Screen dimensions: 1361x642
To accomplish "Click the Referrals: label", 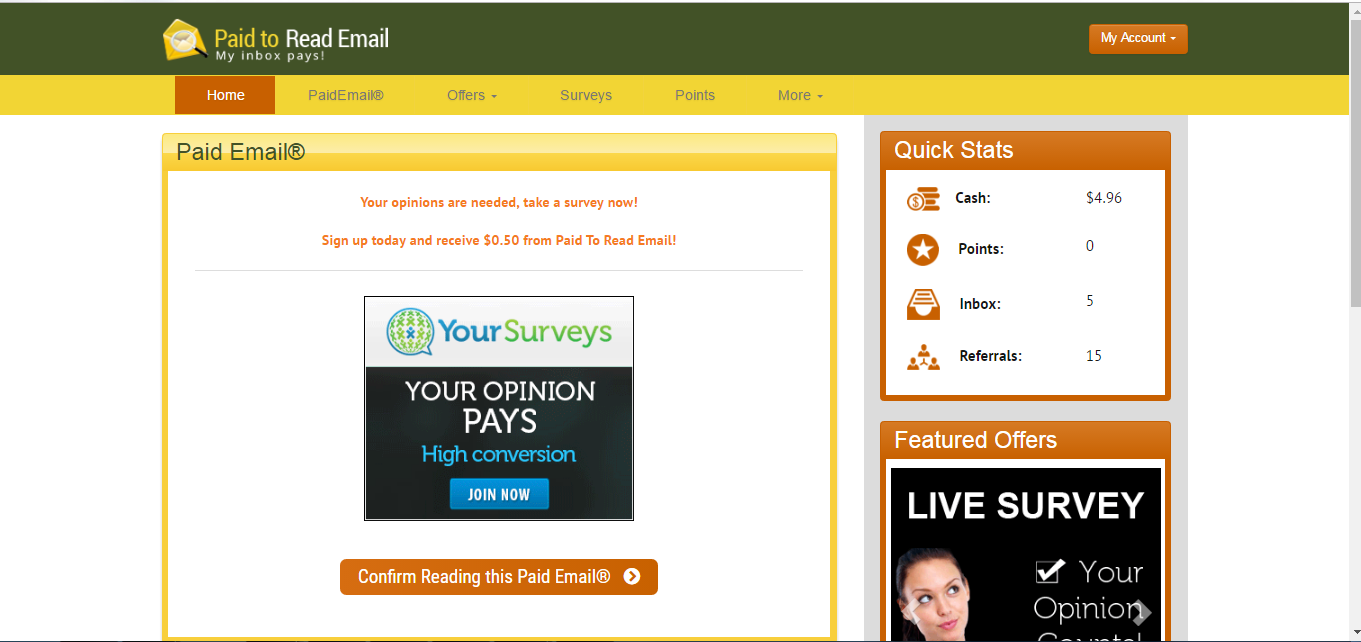I will coord(990,356).
